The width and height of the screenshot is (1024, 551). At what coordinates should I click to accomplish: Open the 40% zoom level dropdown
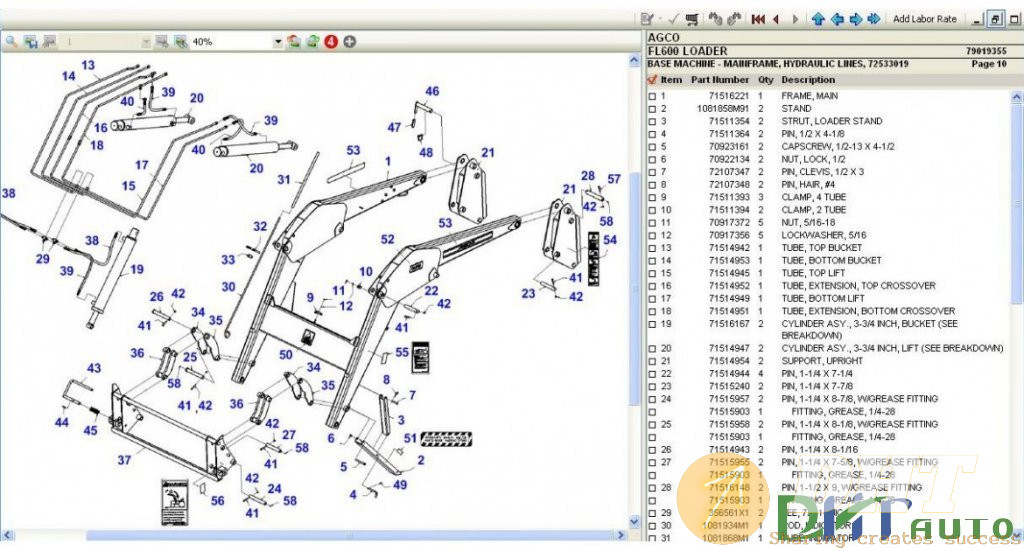(278, 42)
